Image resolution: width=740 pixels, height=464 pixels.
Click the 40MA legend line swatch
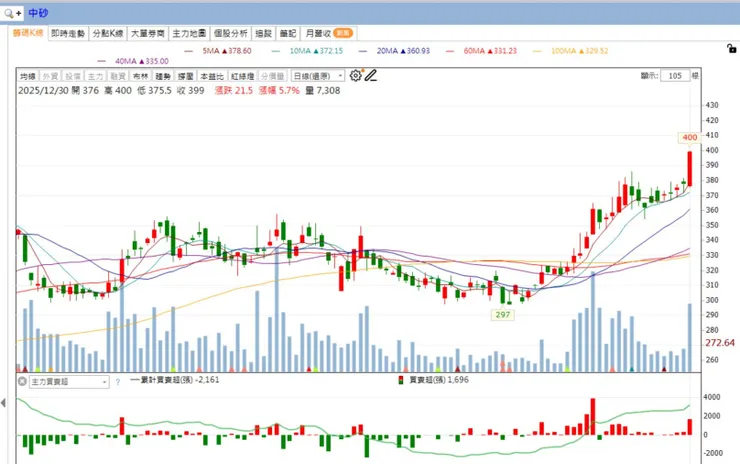click(101, 61)
